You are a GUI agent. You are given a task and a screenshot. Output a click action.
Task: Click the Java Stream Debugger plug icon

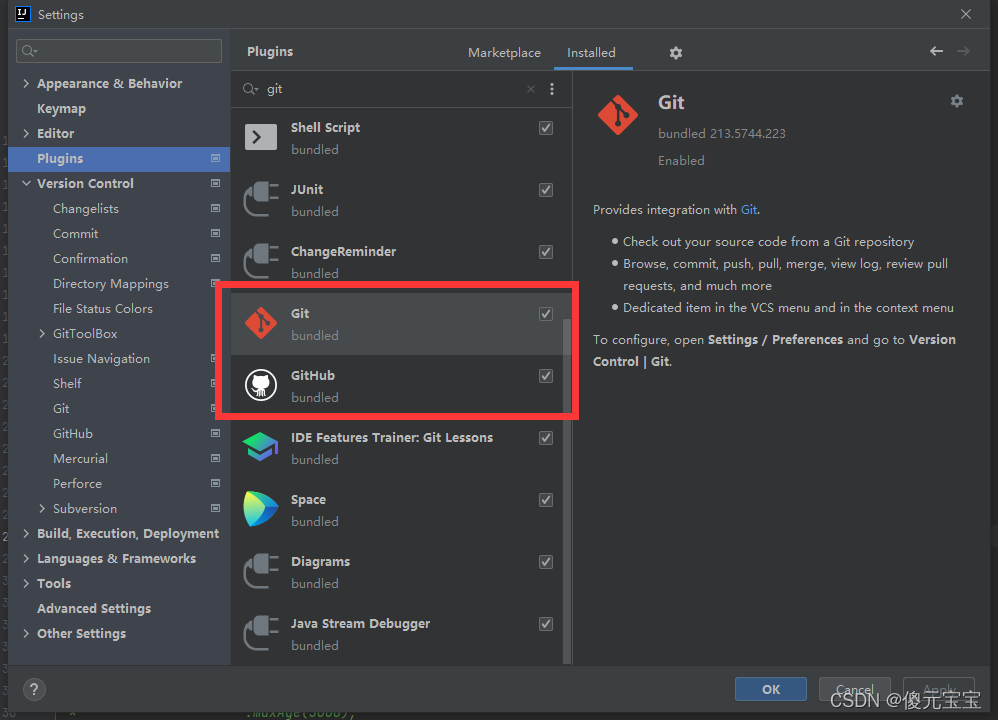pyautogui.click(x=261, y=633)
